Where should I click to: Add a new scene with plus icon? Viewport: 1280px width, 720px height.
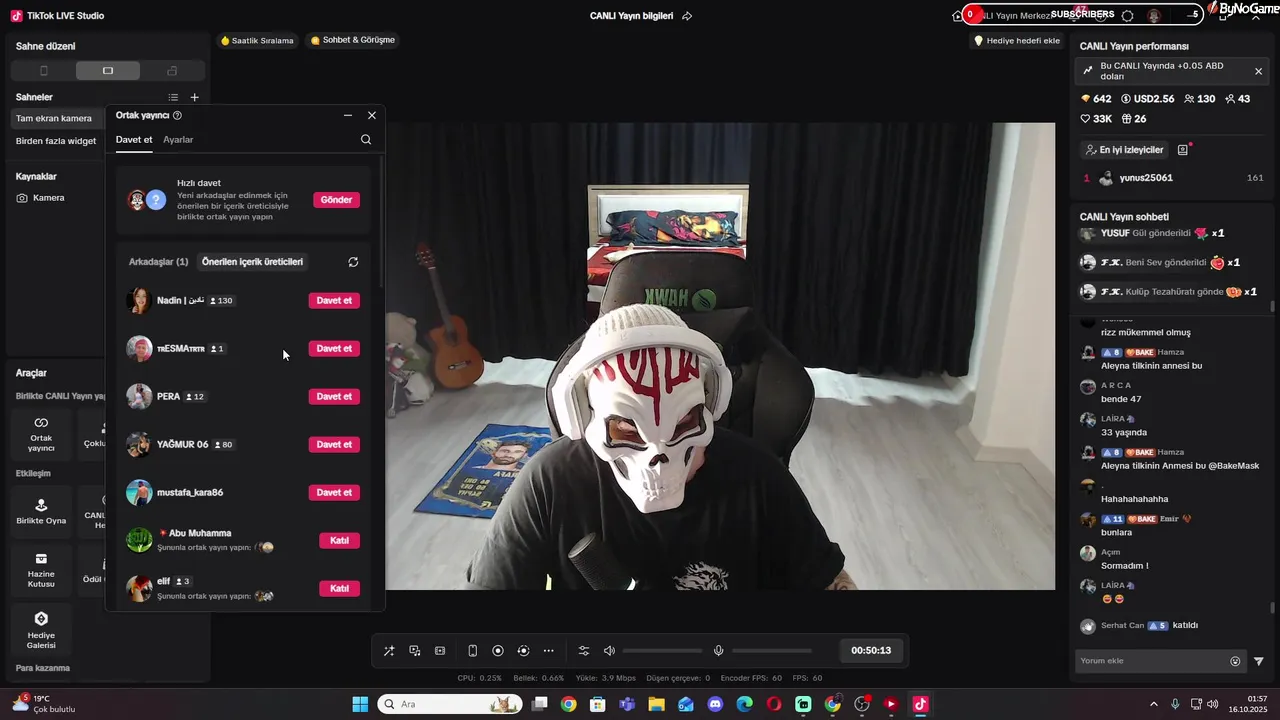[x=195, y=98]
